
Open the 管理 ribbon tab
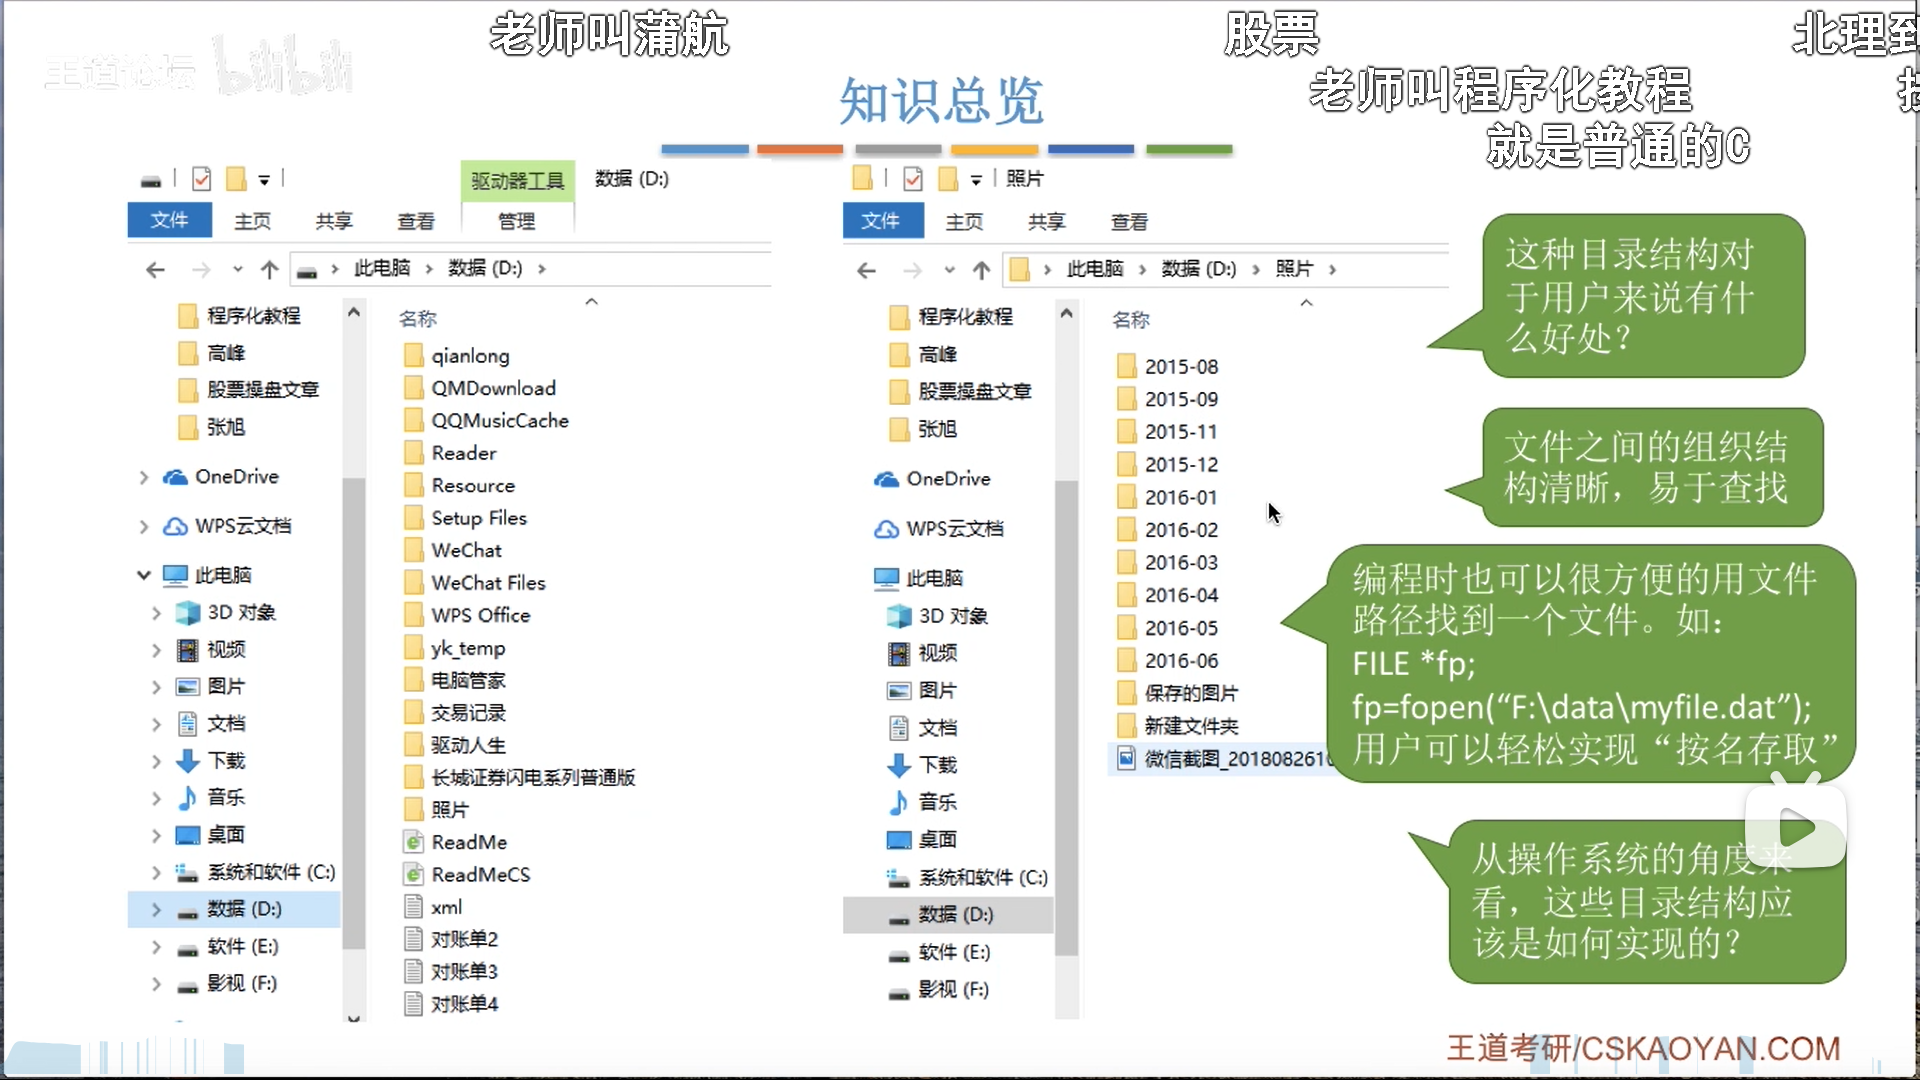coord(516,221)
